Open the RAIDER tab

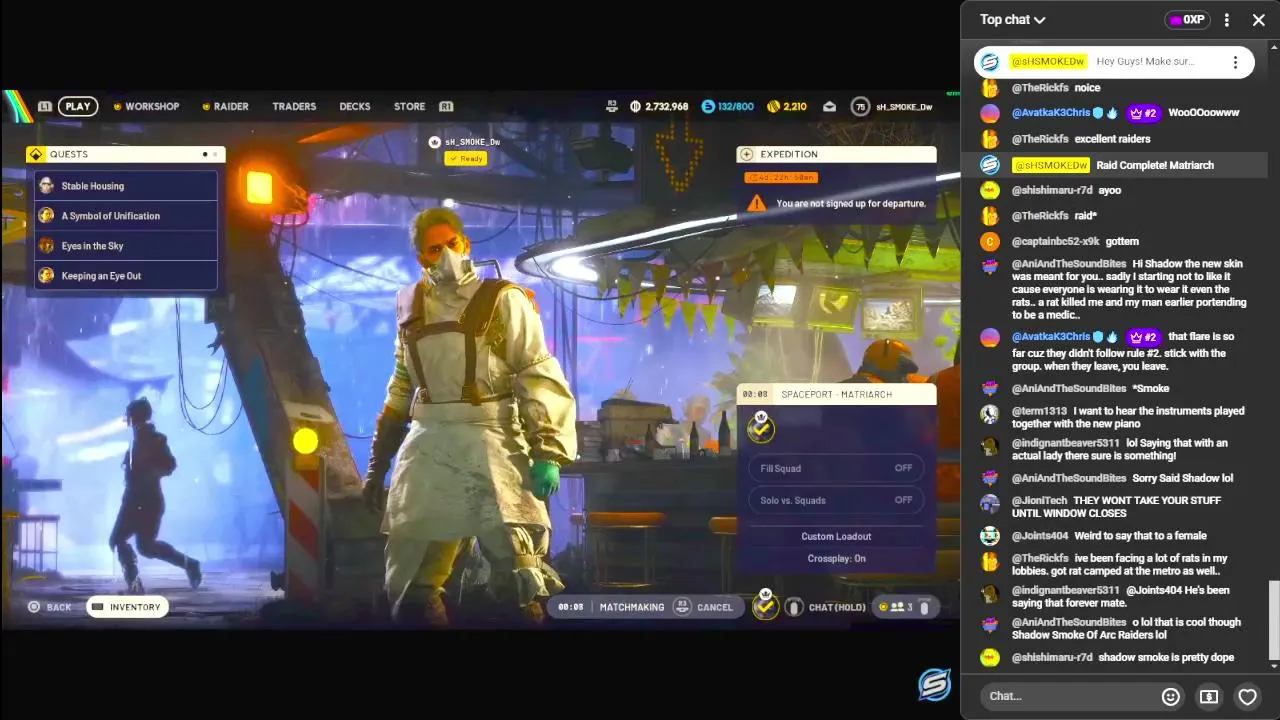225,106
